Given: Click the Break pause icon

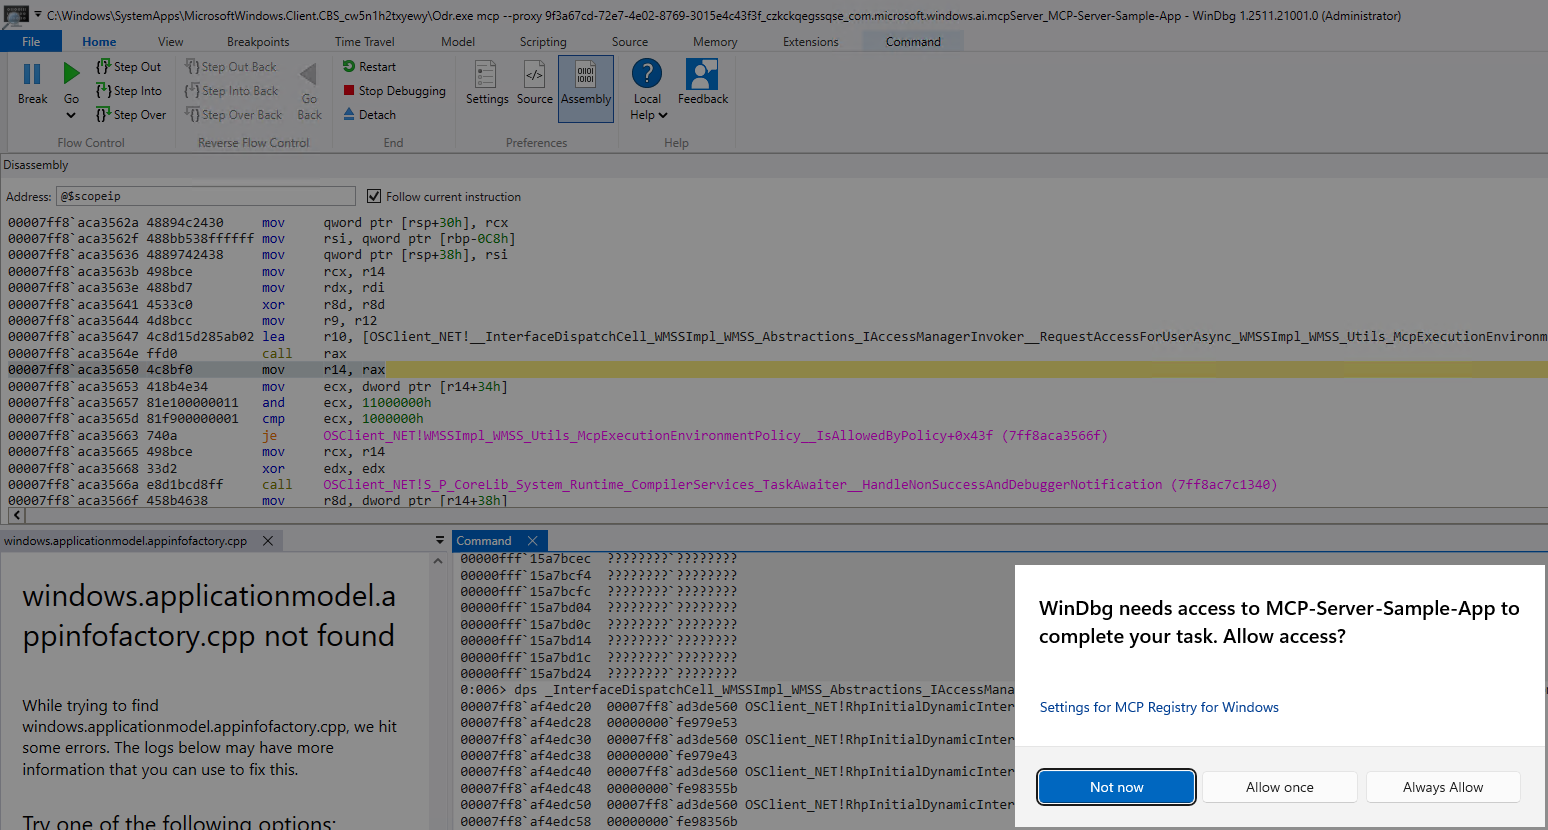Looking at the screenshot, I should [x=32, y=75].
